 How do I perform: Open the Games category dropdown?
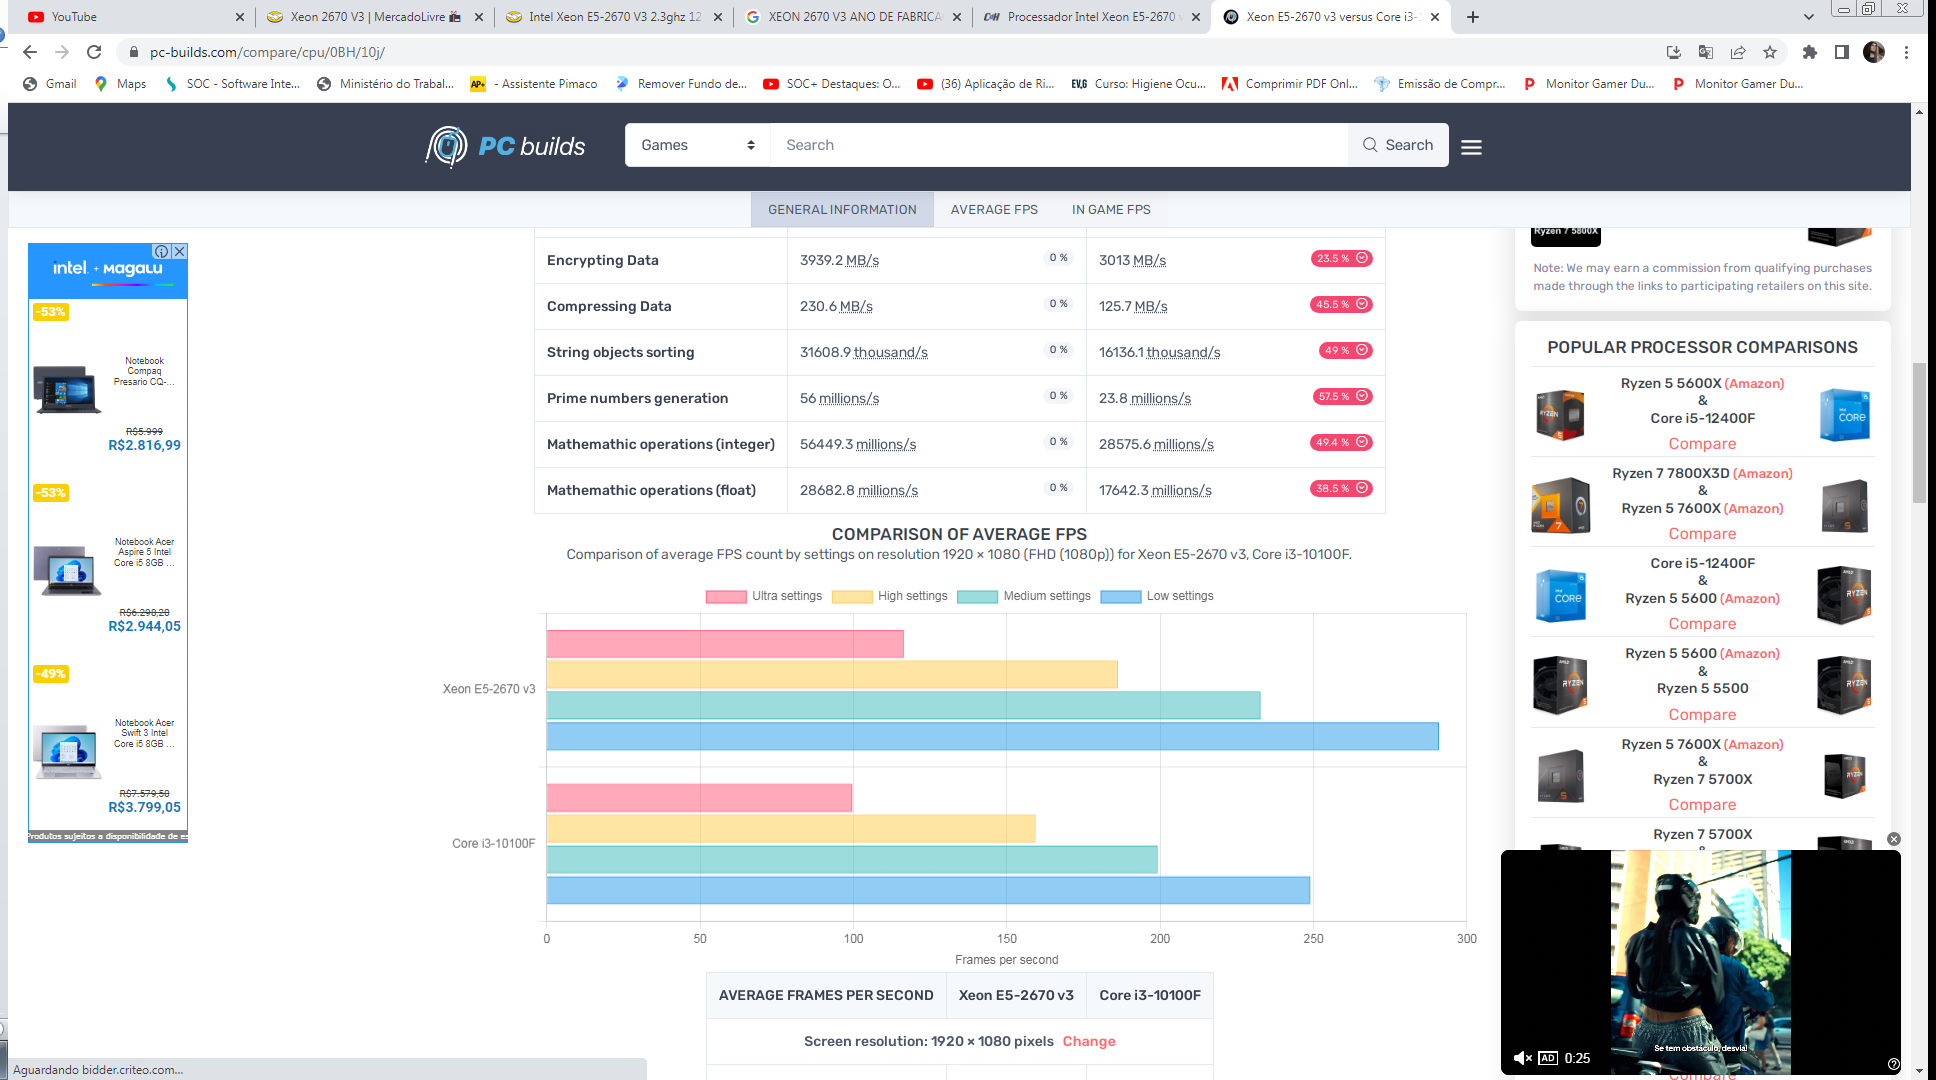[x=697, y=145]
